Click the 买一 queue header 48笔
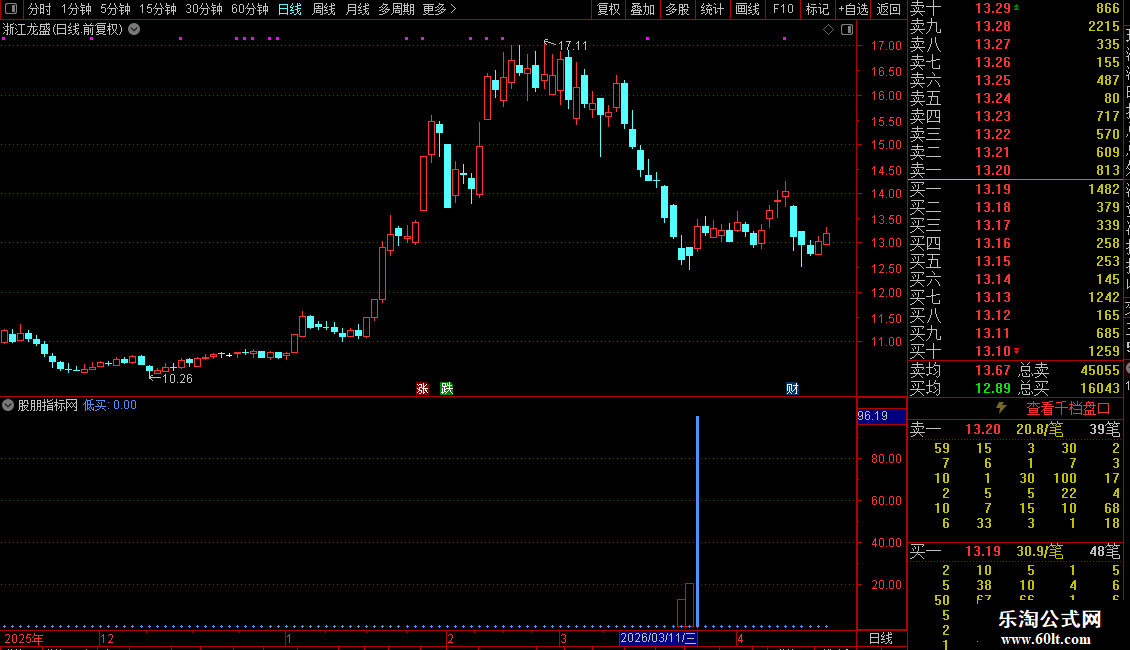The height and width of the screenshot is (650, 1130). pos(1015,551)
